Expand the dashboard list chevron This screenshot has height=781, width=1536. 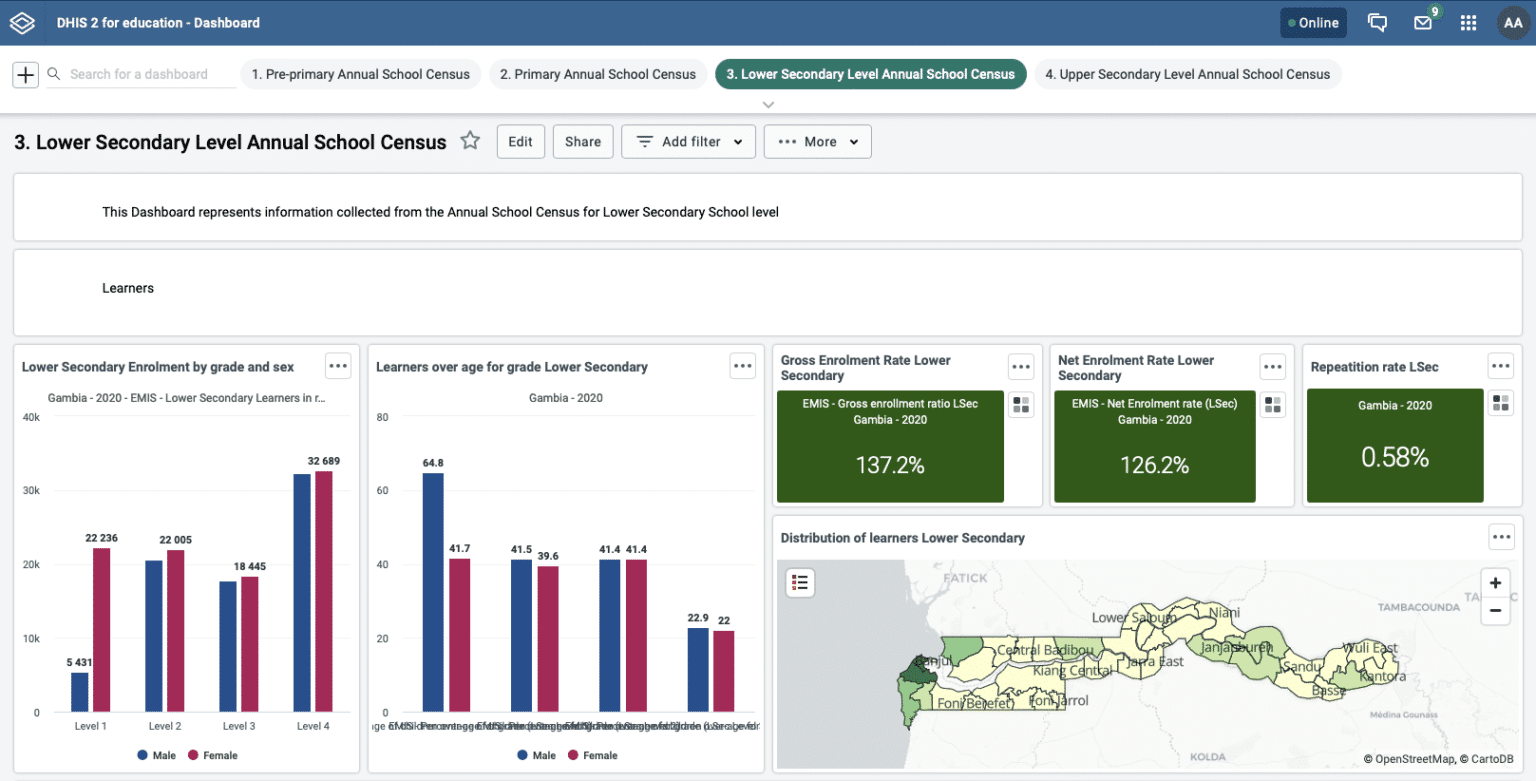(768, 104)
